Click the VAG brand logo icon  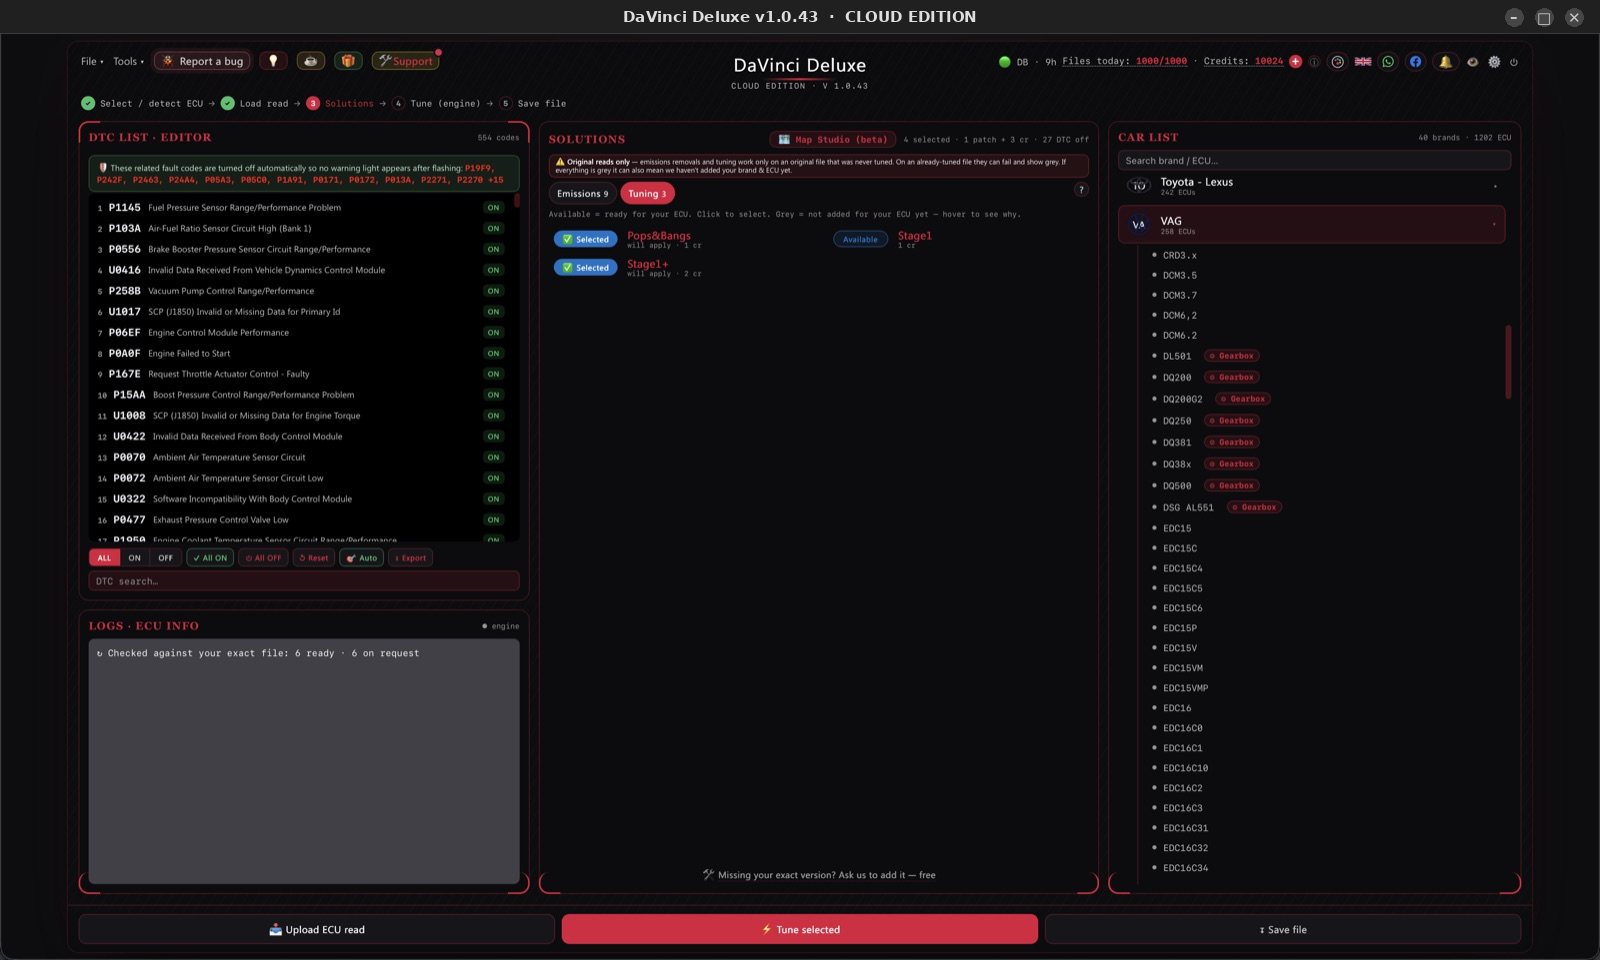(x=1138, y=225)
